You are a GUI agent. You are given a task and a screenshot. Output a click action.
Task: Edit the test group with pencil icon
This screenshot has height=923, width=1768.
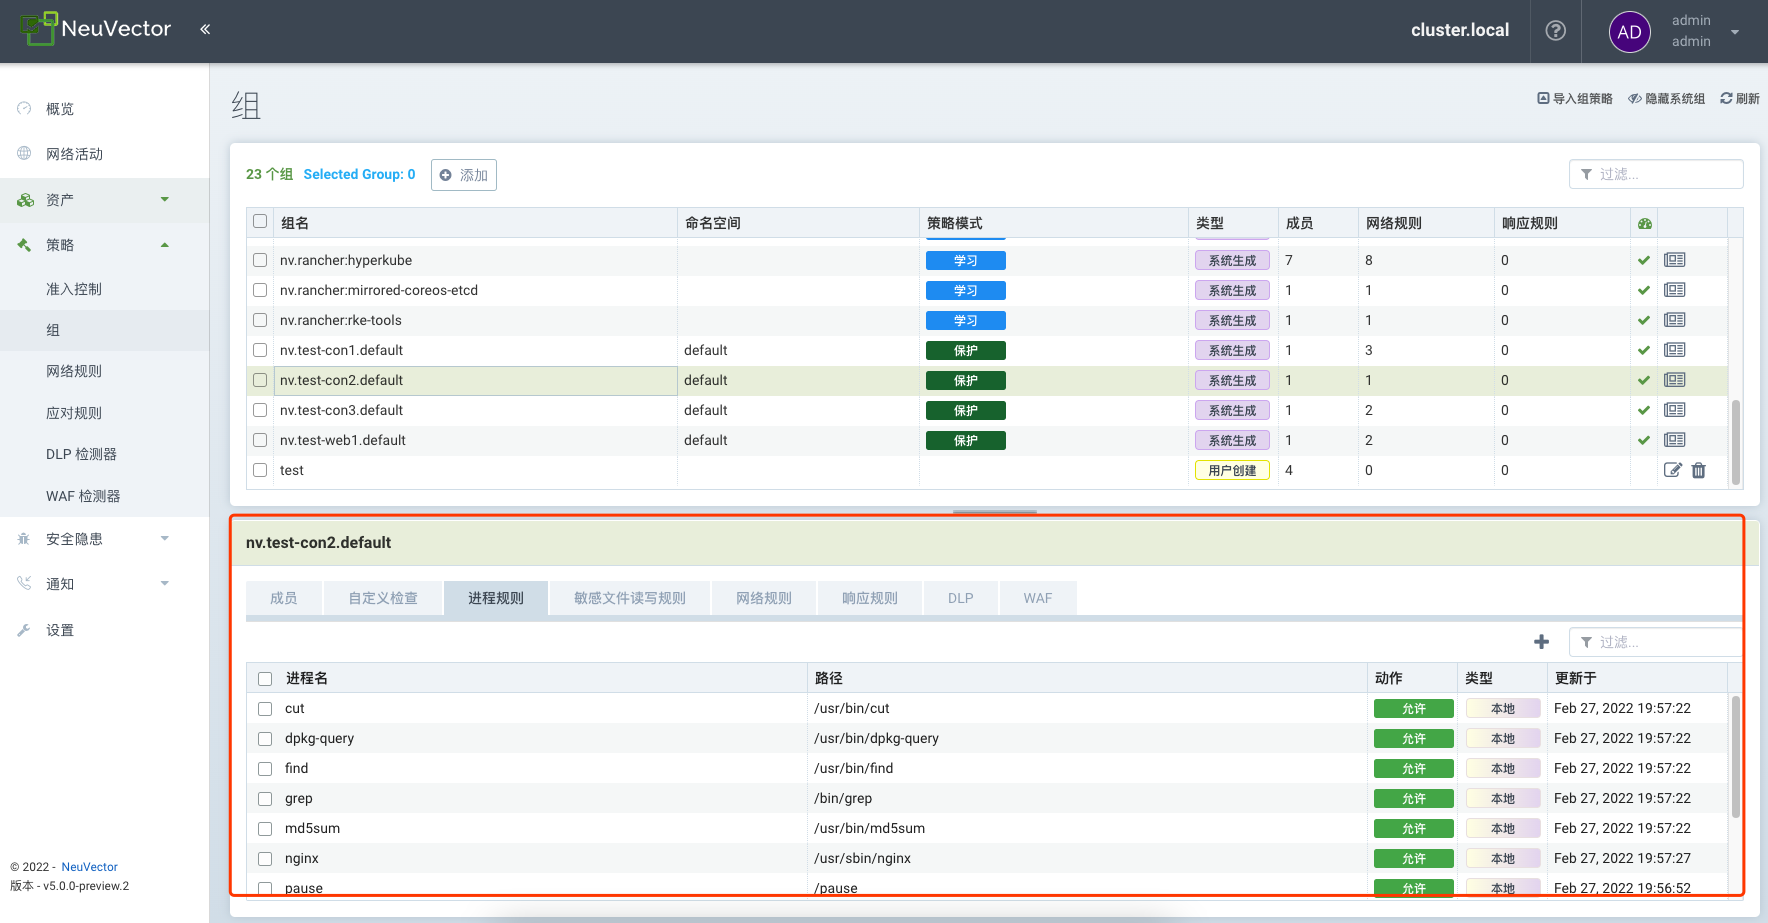pos(1672,470)
